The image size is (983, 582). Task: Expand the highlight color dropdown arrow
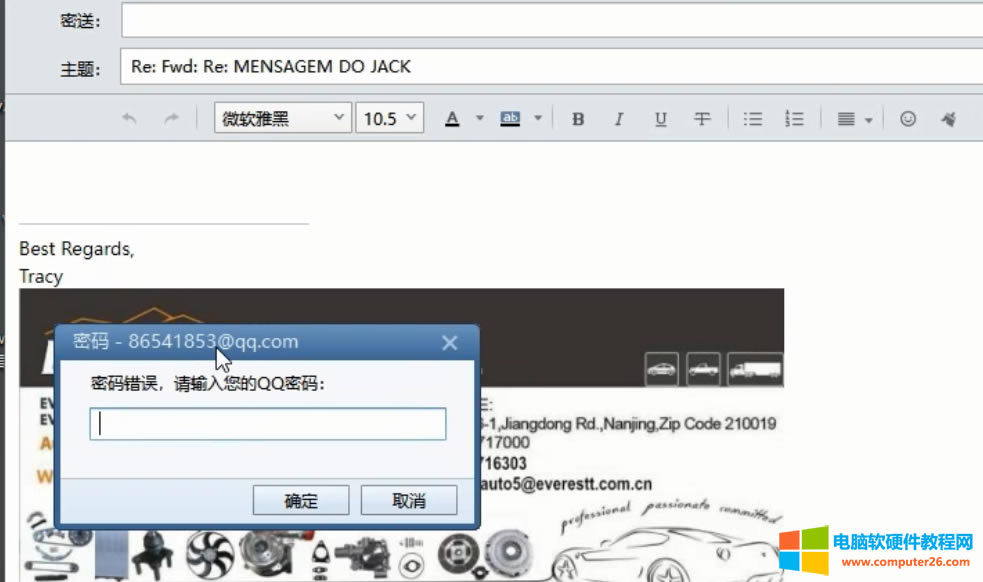point(537,119)
